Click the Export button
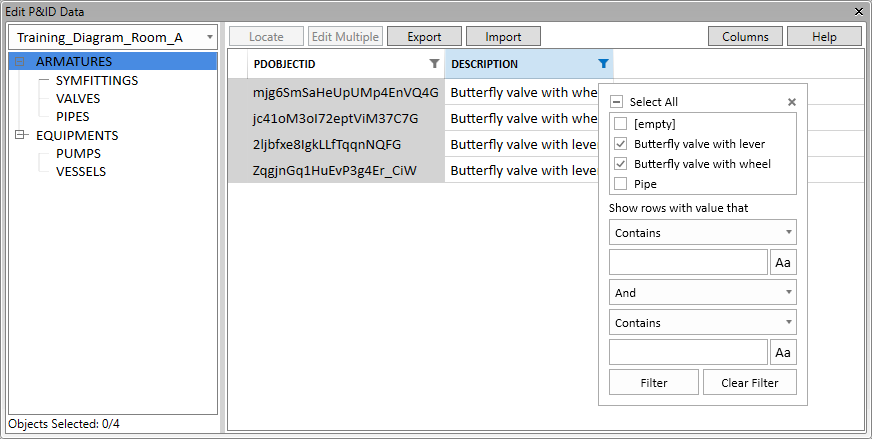872x439 pixels. click(x=424, y=37)
